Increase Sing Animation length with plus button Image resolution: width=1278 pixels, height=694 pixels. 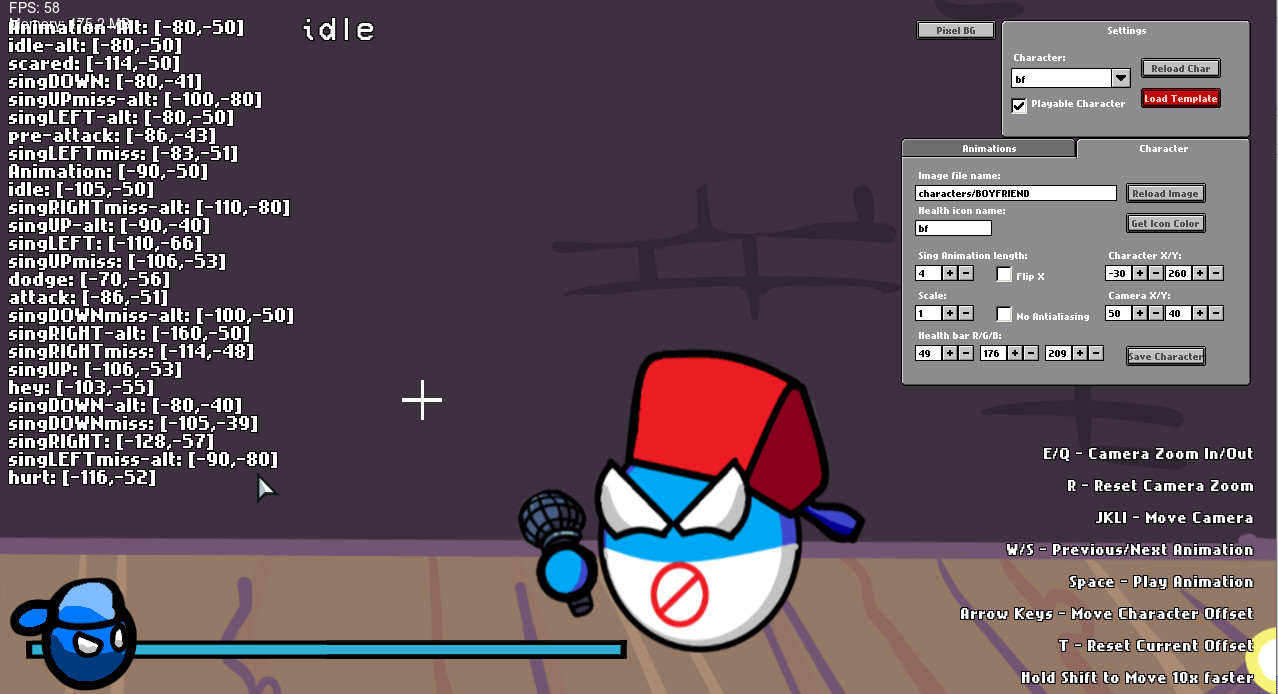[949, 273]
